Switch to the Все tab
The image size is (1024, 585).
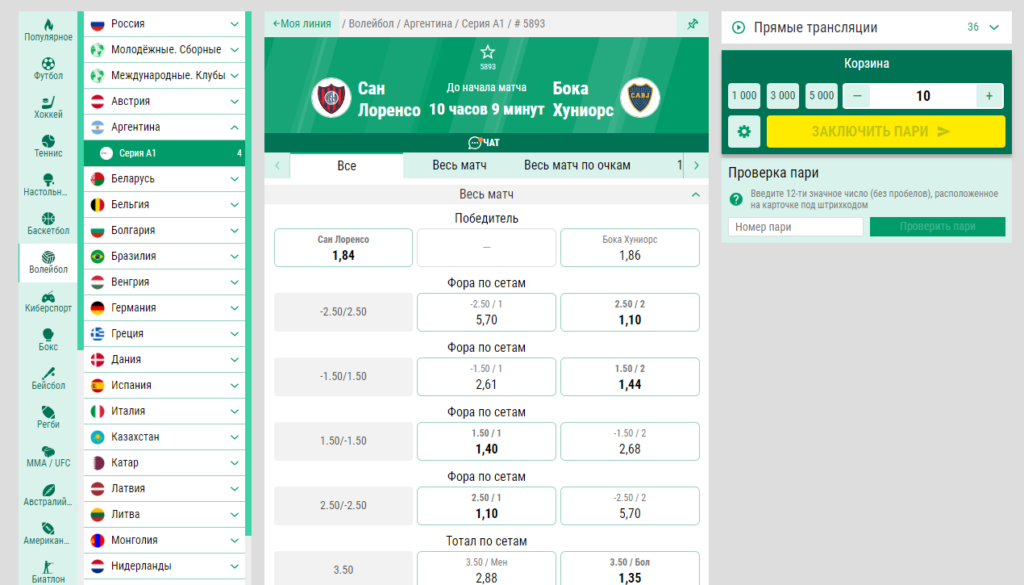coord(347,166)
